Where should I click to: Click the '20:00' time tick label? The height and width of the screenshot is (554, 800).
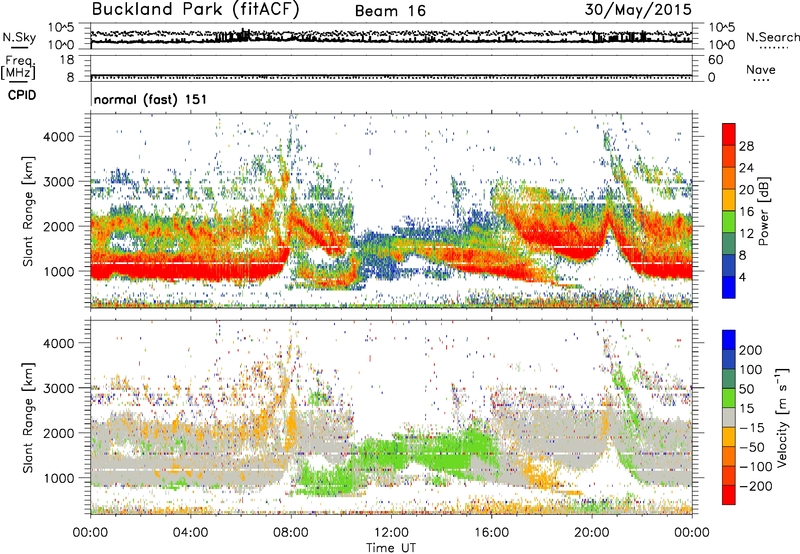592,533
